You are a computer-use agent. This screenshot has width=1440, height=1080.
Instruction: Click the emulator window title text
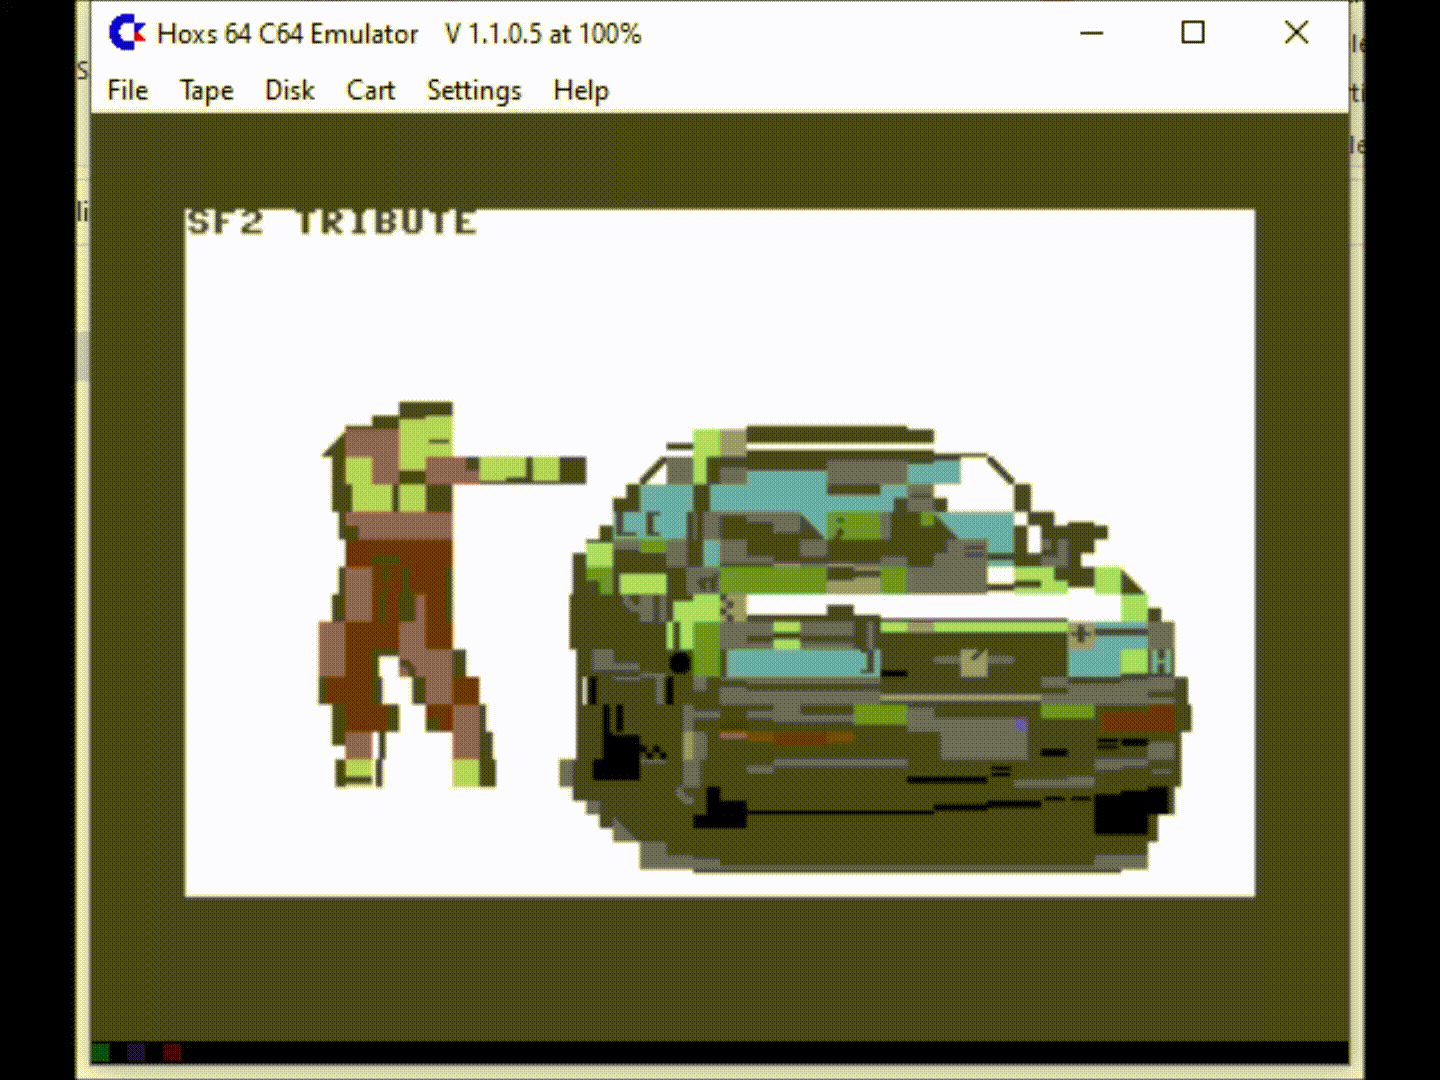click(x=399, y=34)
